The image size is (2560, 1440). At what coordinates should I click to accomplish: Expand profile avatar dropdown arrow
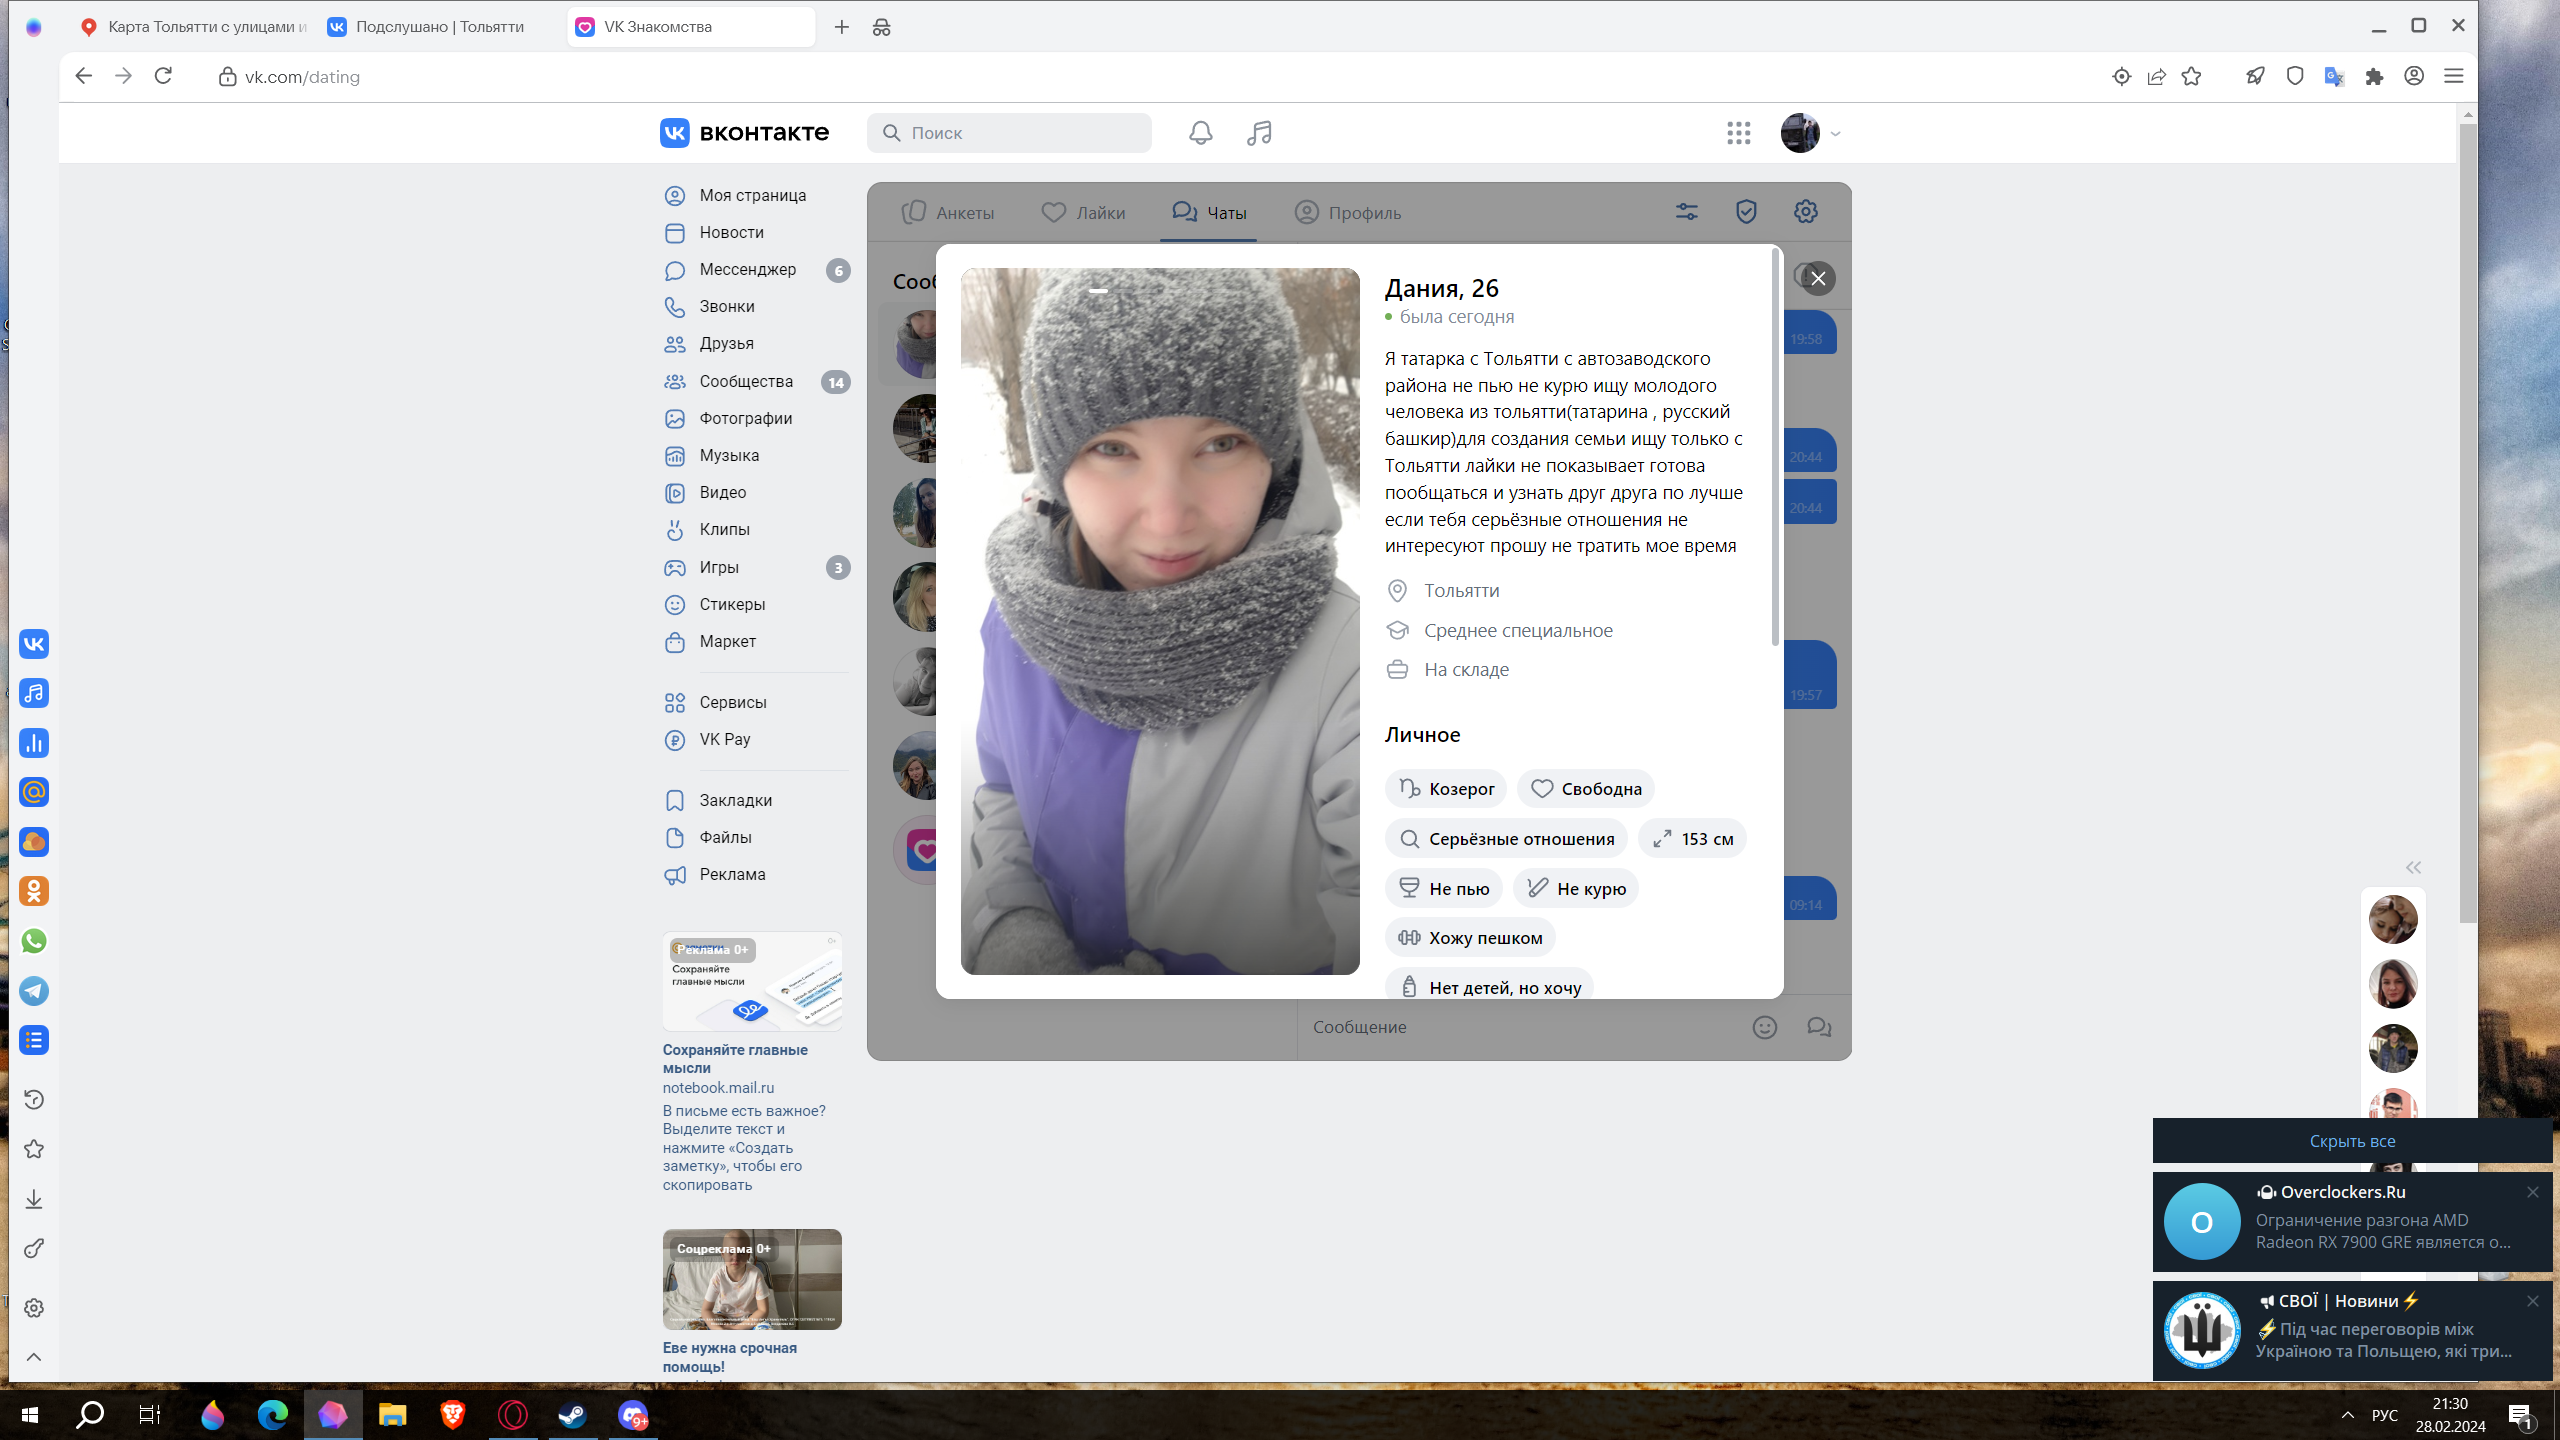(x=1835, y=133)
